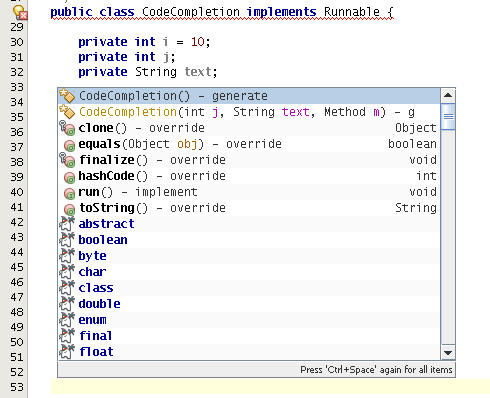Choose clone() - override suggestion
The width and height of the screenshot is (490, 398).
(249, 128)
